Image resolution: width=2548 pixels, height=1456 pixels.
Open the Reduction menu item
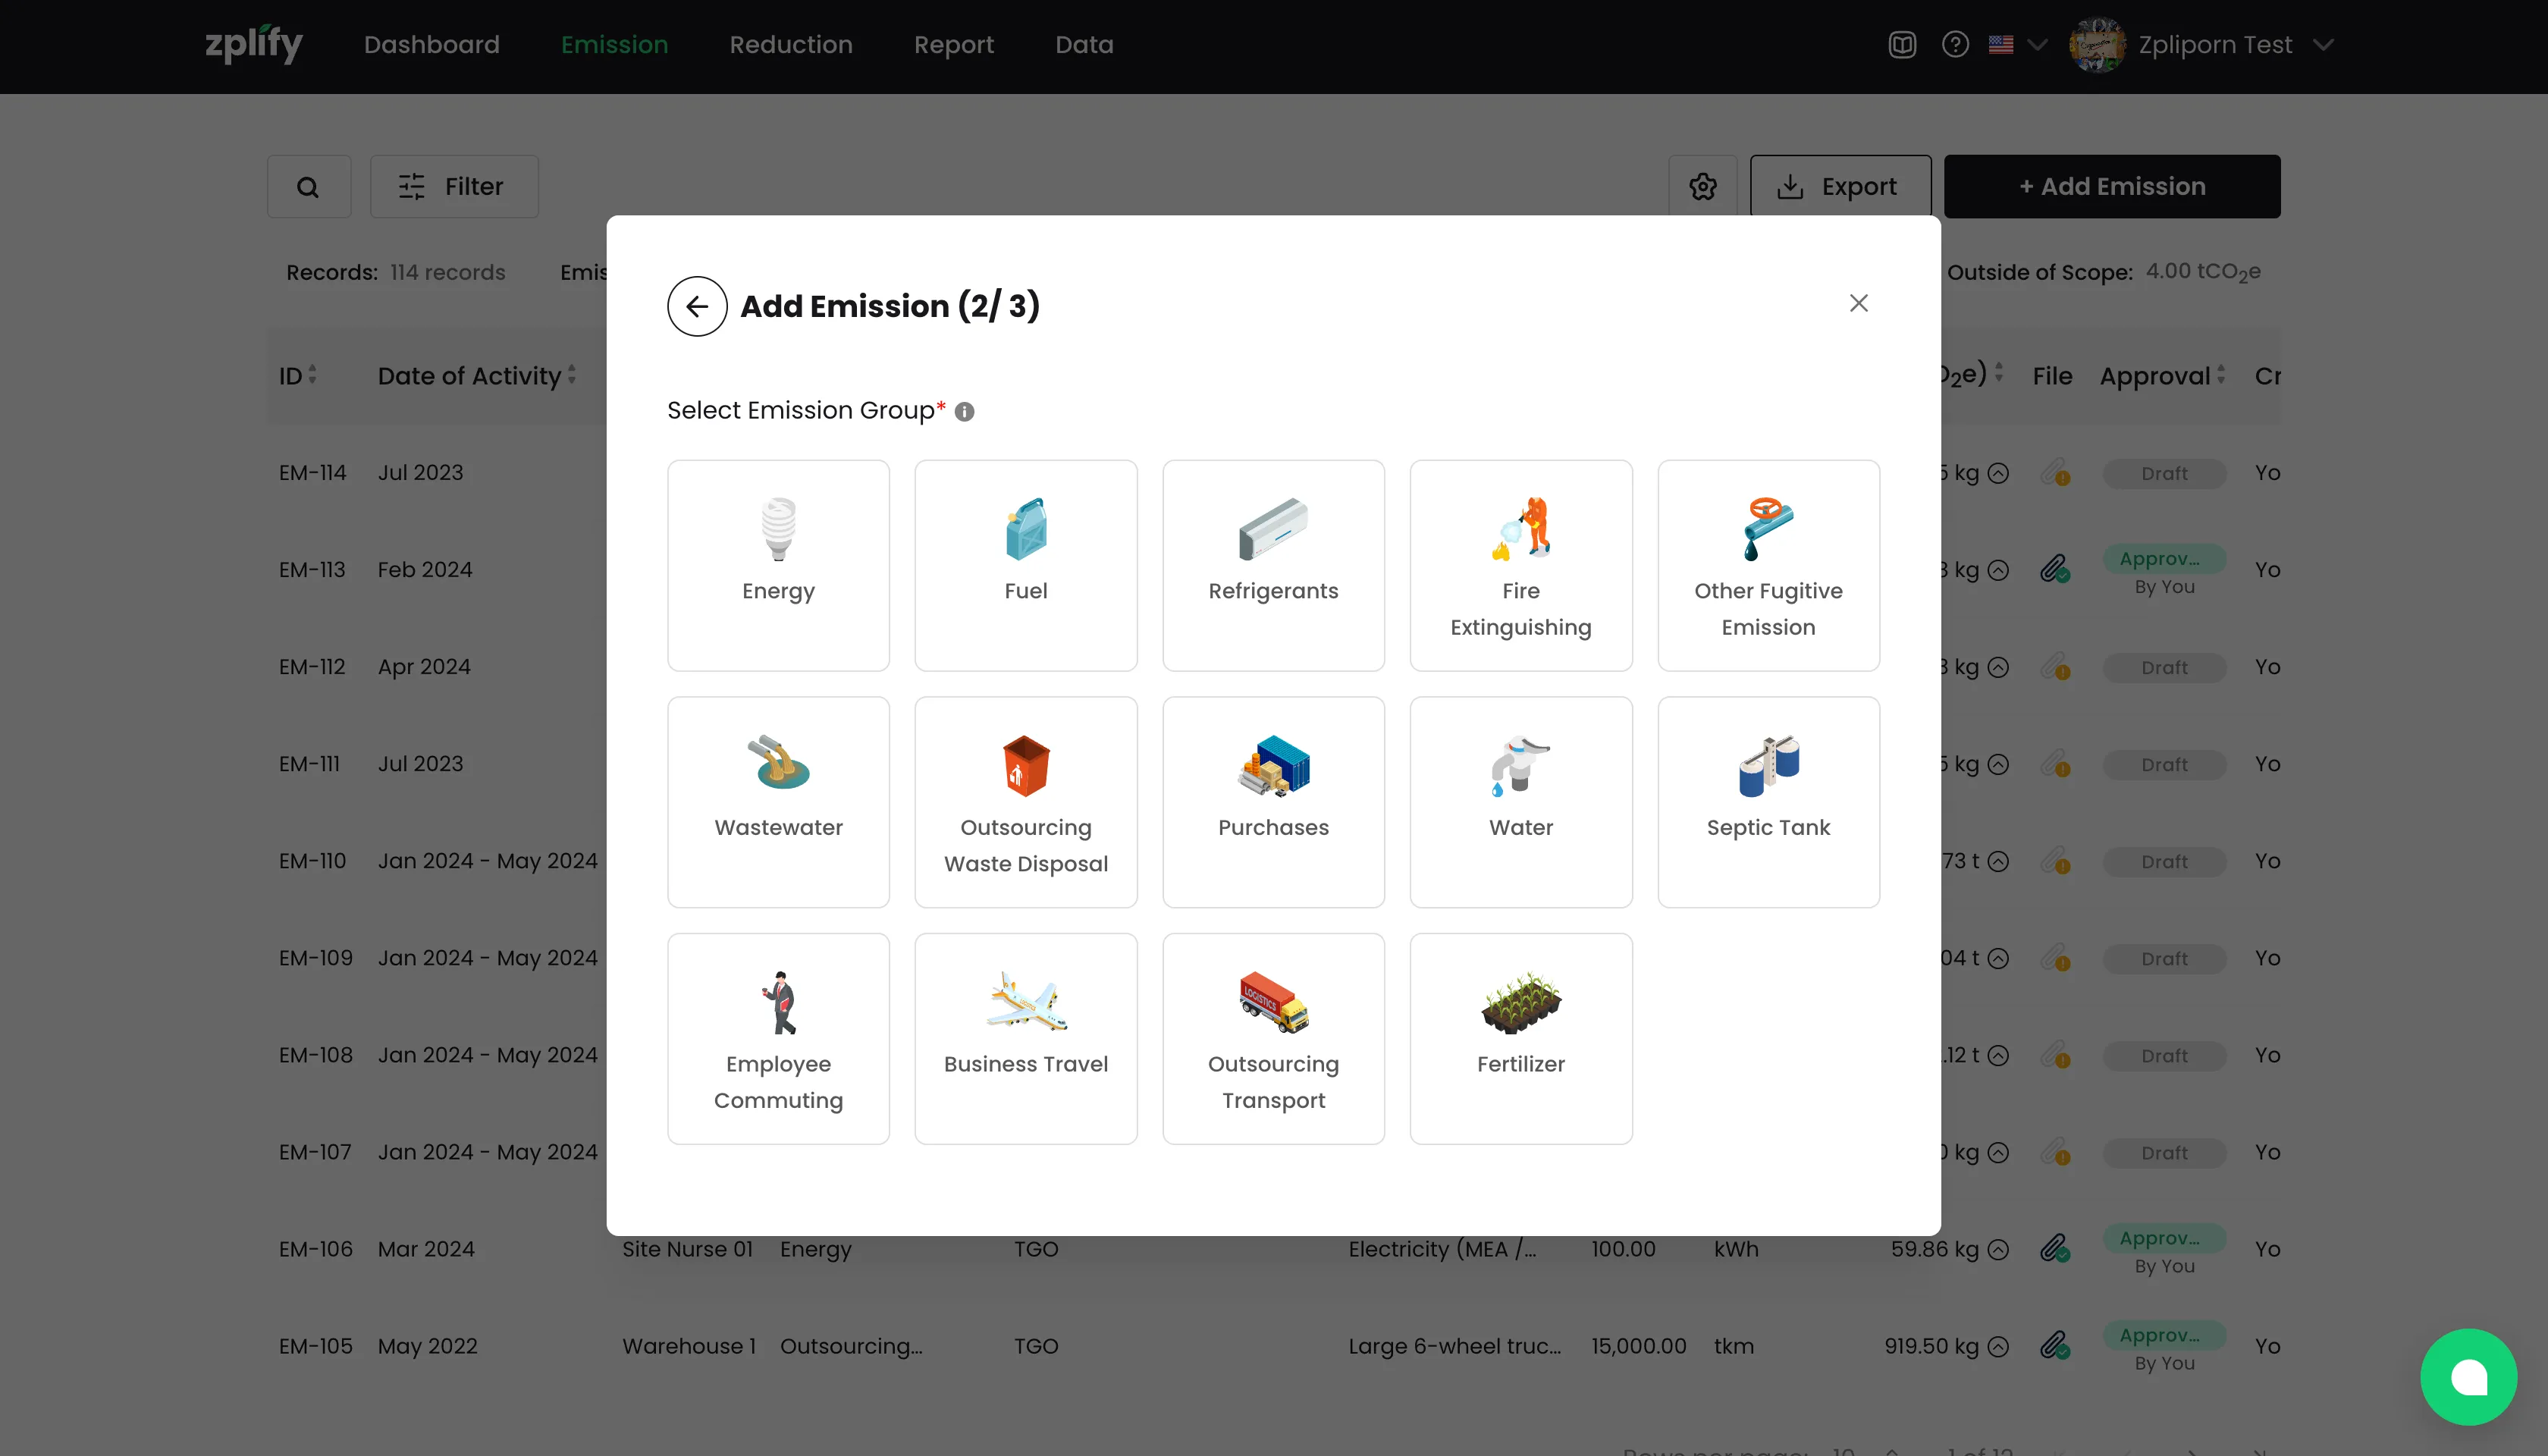(x=790, y=45)
